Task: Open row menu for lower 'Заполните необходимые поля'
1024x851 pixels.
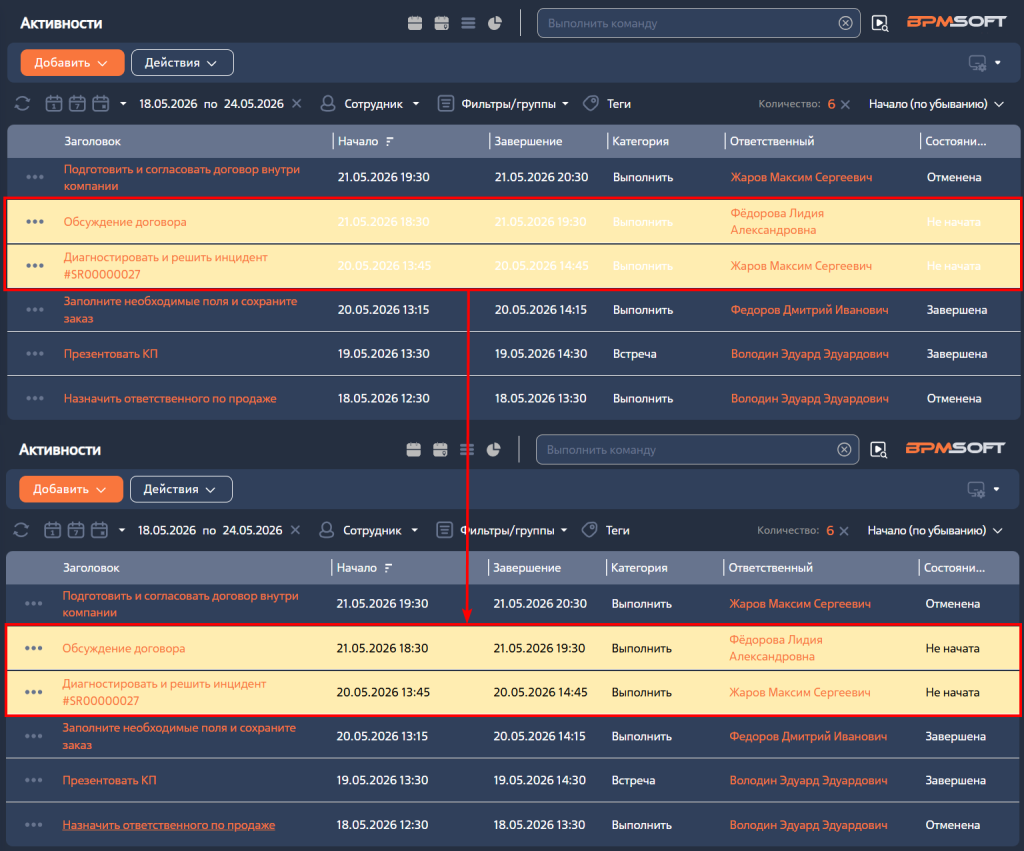Action: click(33, 736)
